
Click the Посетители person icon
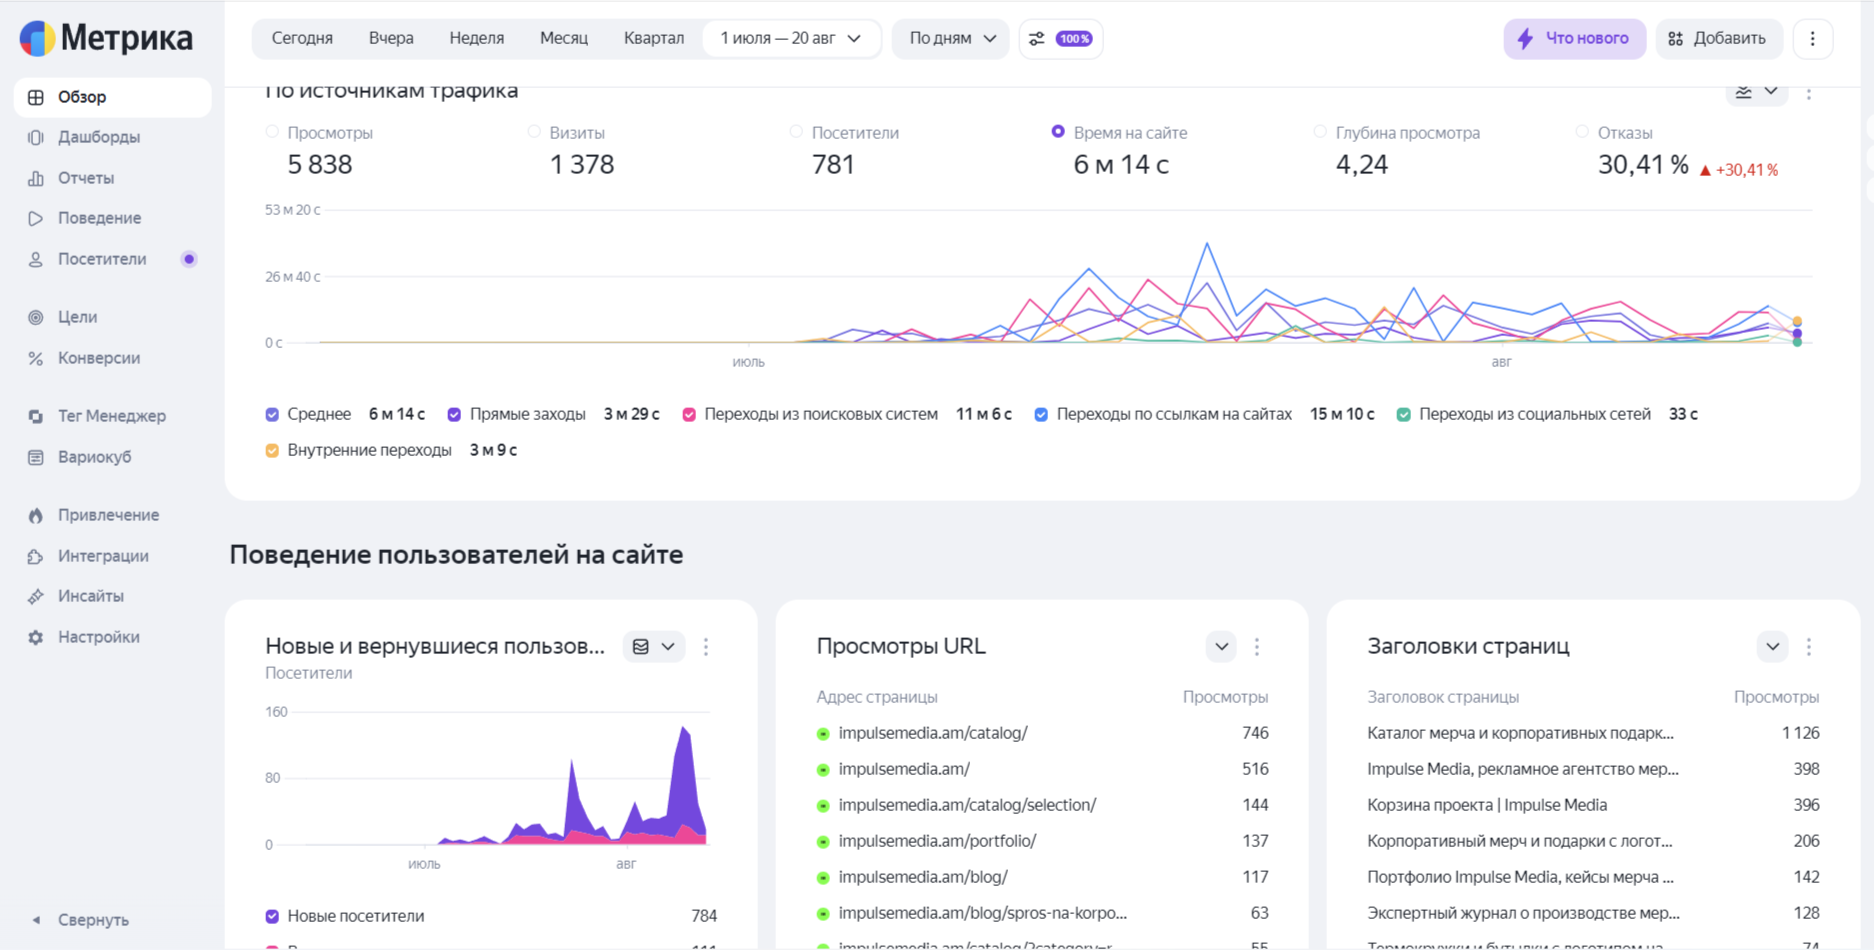pyautogui.click(x=36, y=259)
